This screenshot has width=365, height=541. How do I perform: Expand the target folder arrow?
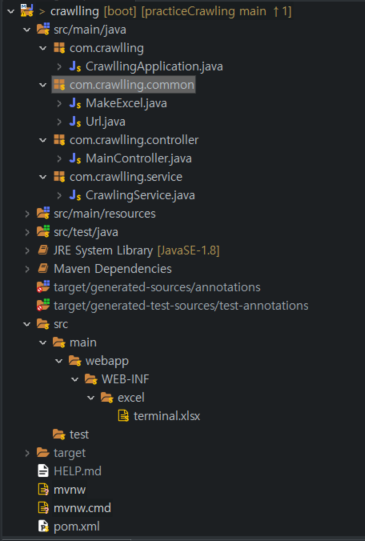[27, 453]
